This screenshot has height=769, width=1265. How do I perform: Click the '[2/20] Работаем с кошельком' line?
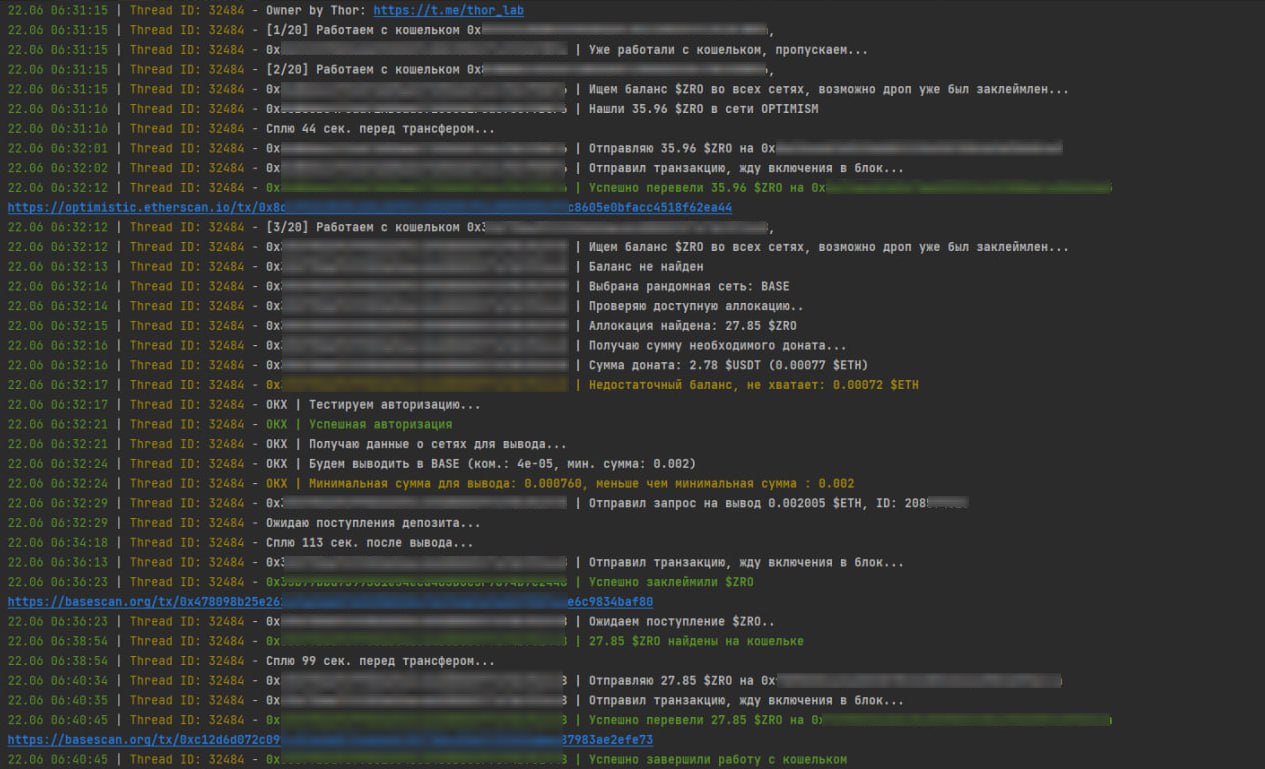pos(520,69)
